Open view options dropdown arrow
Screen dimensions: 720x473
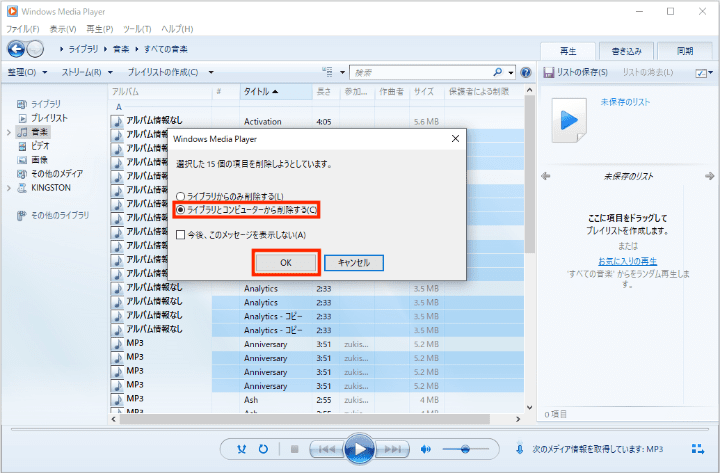[342, 72]
